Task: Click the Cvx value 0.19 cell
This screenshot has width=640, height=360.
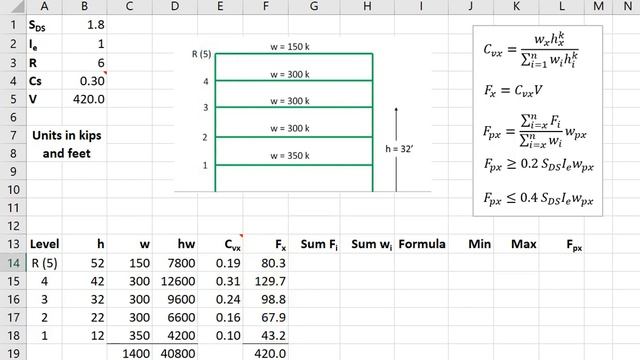Action: click(x=220, y=263)
